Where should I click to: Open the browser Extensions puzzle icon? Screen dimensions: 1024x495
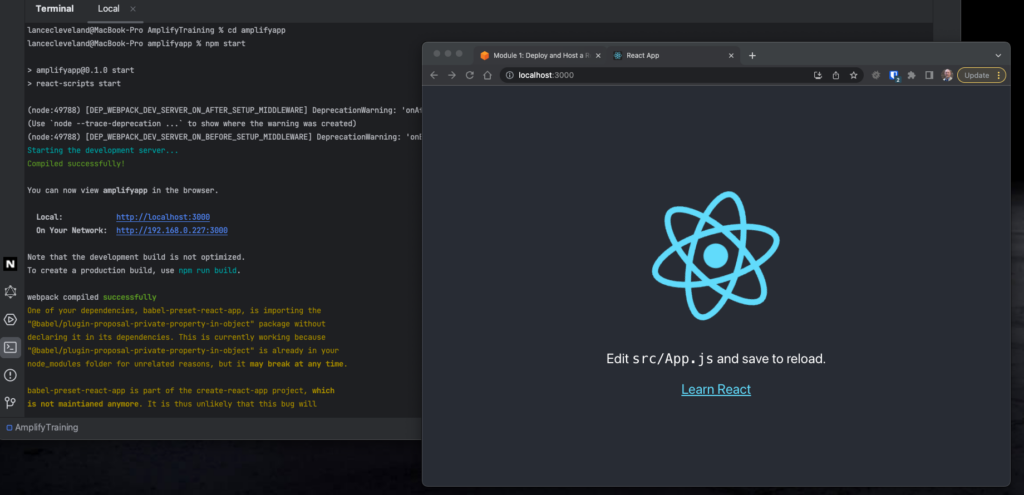click(x=911, y=75)
